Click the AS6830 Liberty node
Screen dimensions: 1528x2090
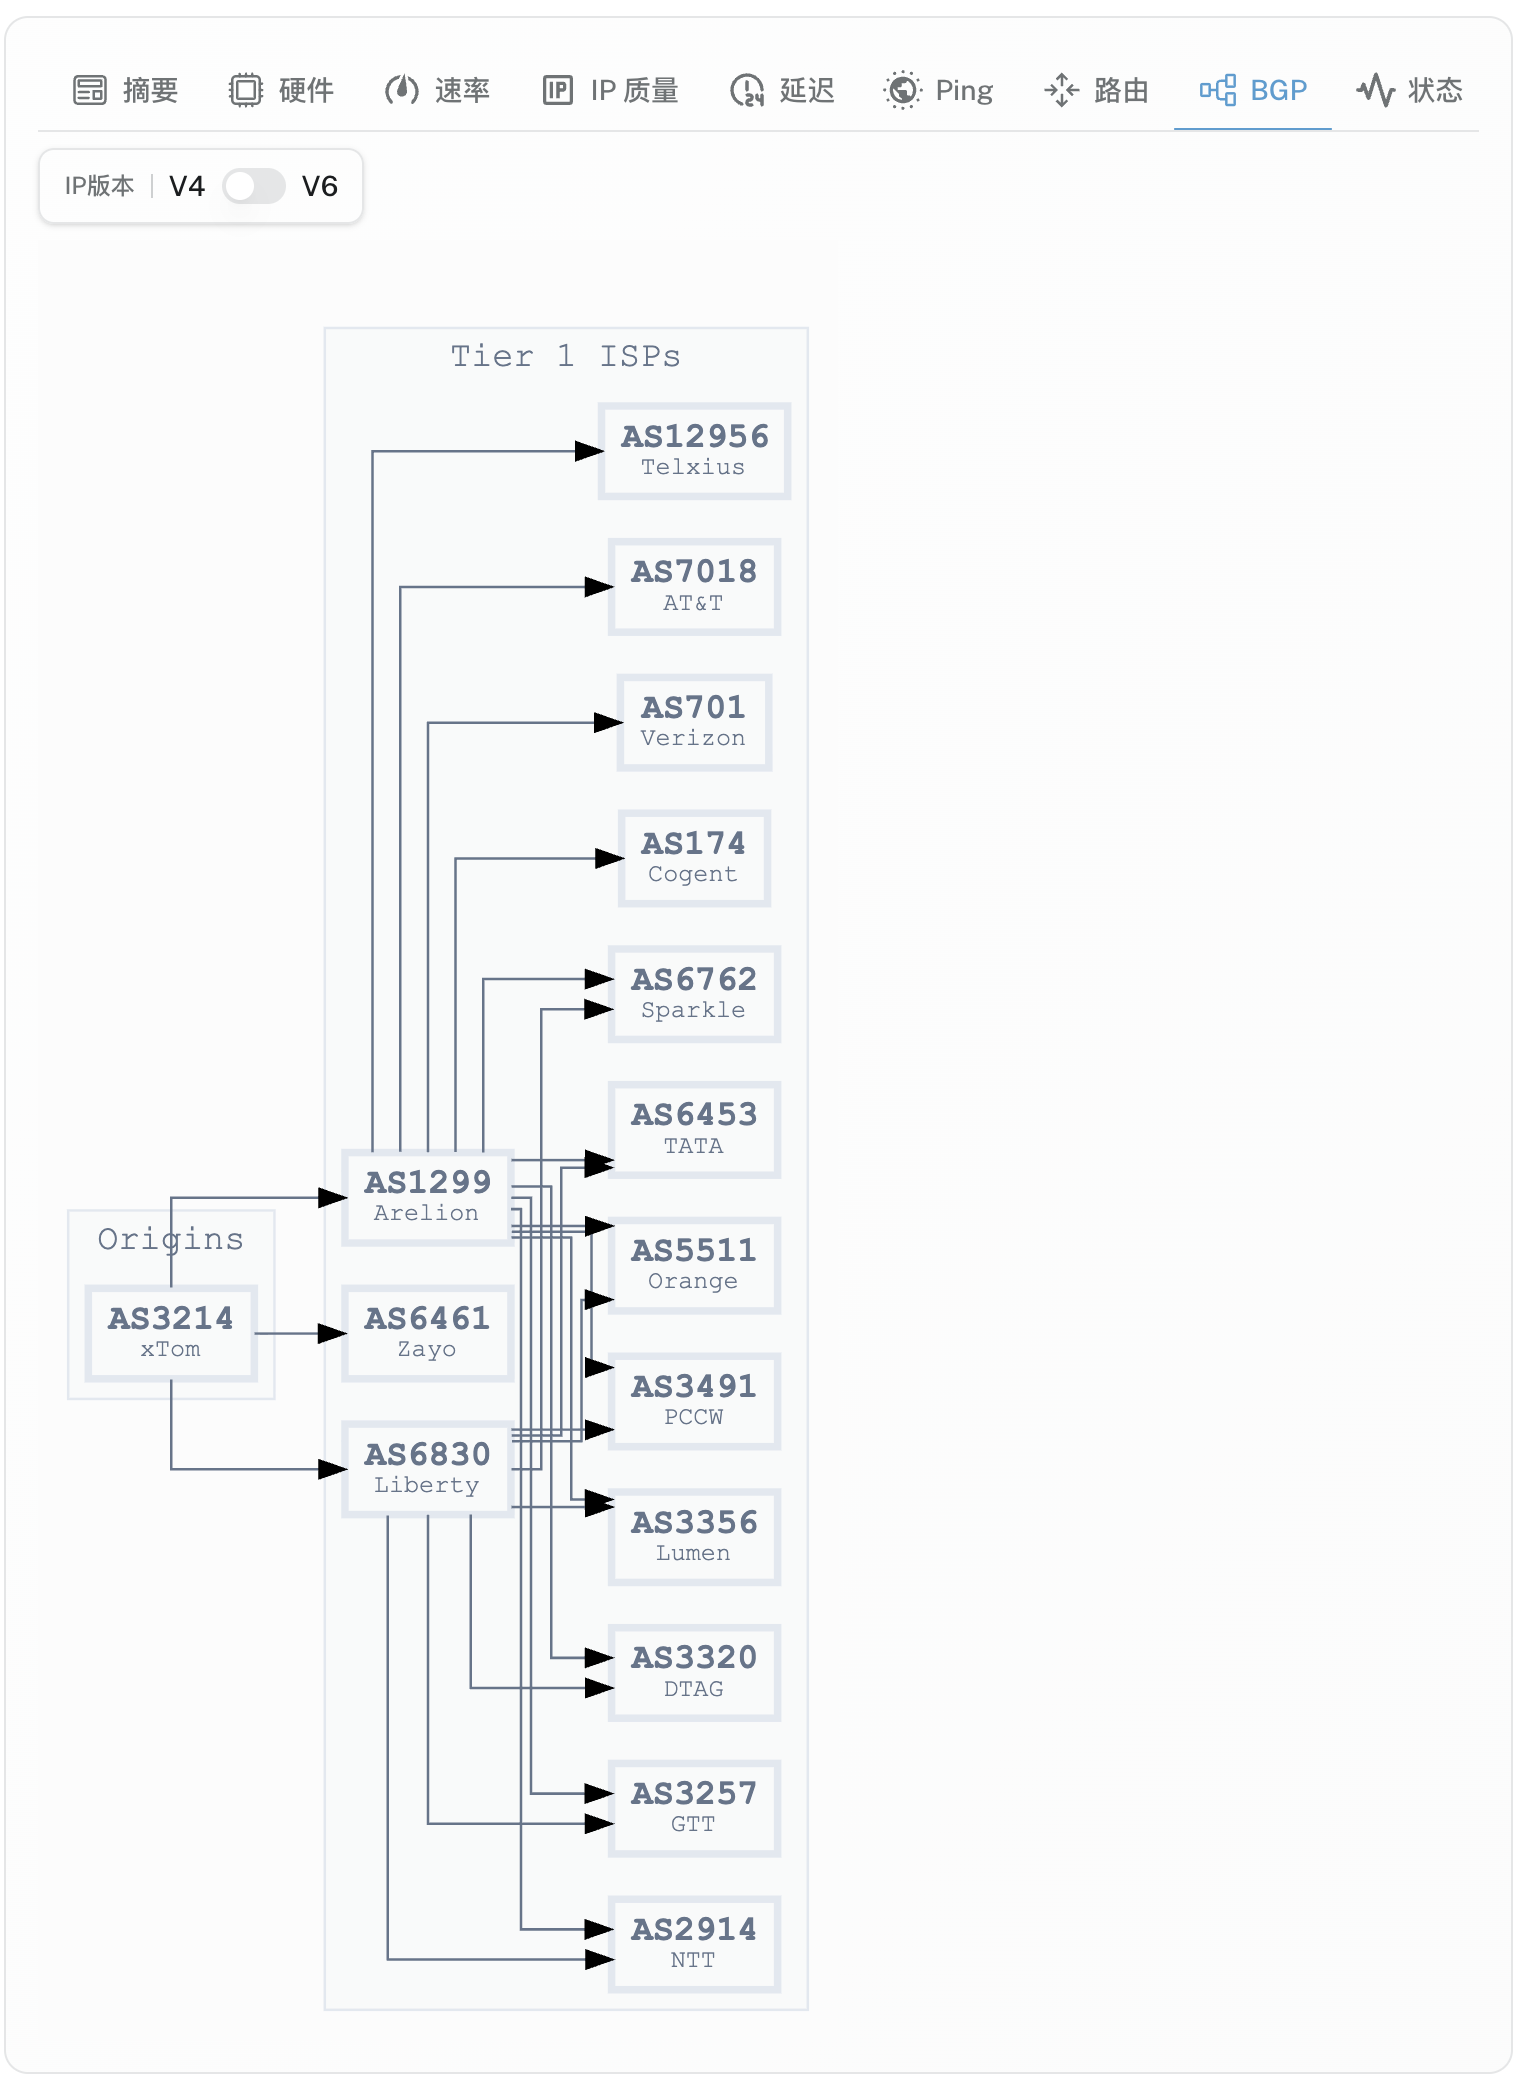[427, 1468]
